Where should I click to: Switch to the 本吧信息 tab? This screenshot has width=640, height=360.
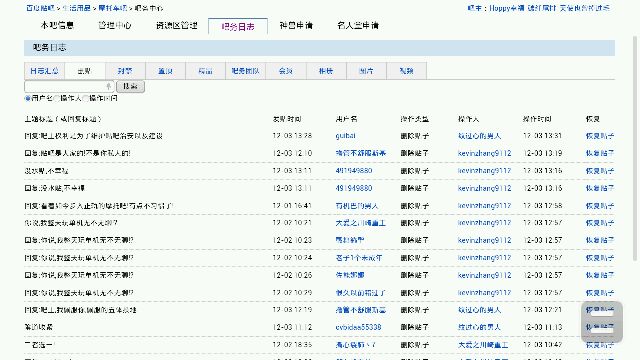tap(57, 25)
